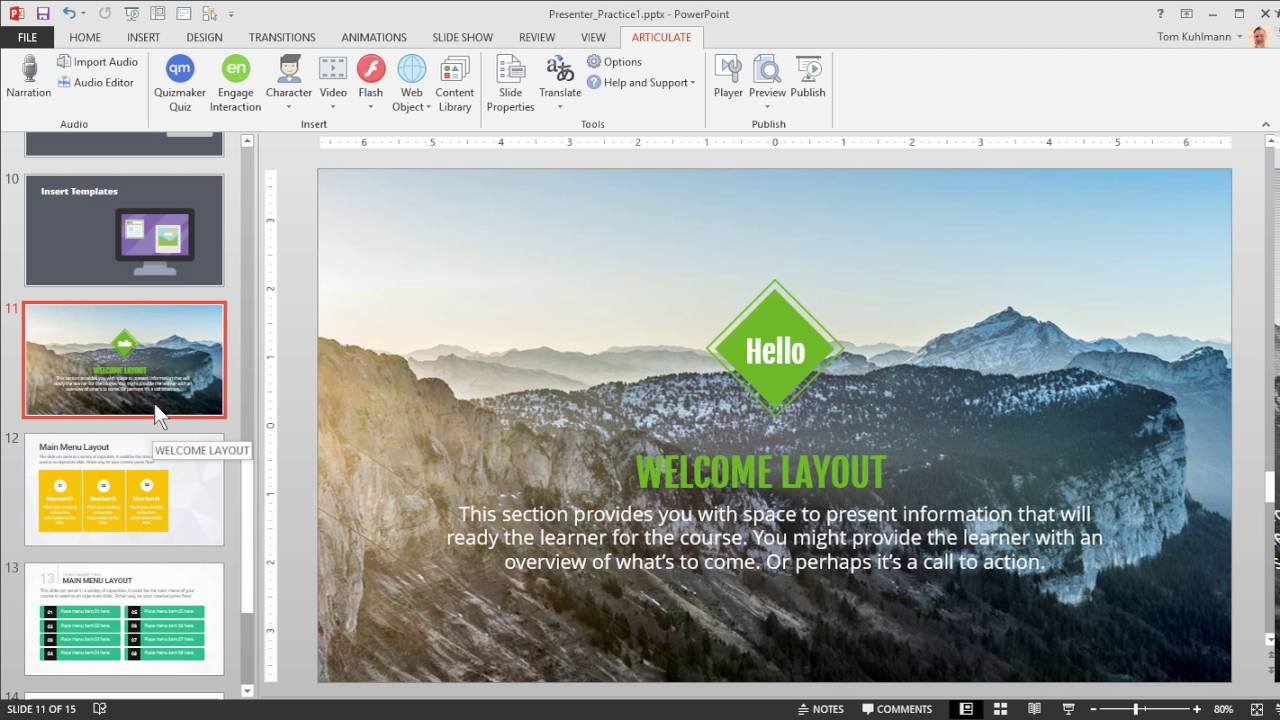Click Import Audio in the Audio group

97,62
